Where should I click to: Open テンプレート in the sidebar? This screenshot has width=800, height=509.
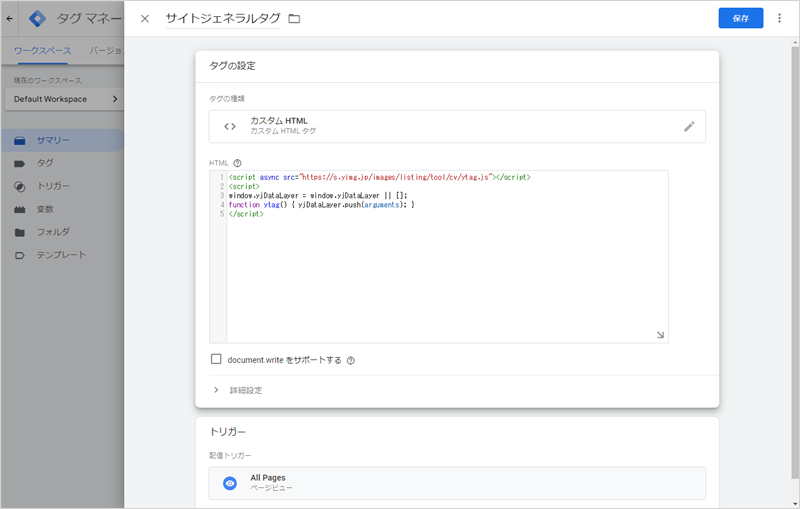coord(62,255)
